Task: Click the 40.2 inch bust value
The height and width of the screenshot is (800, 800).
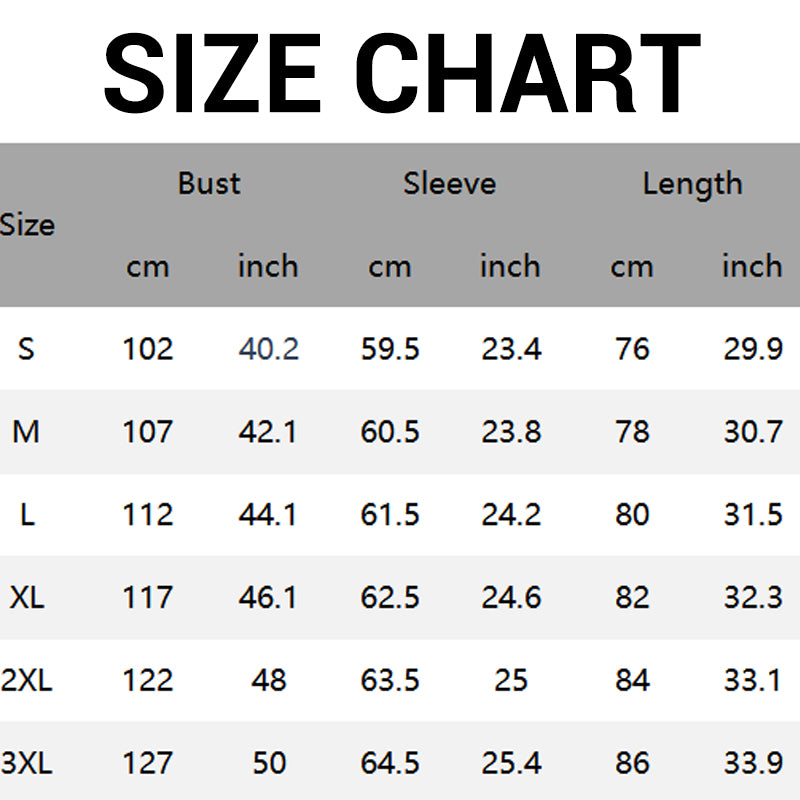Action: point(269,349)
